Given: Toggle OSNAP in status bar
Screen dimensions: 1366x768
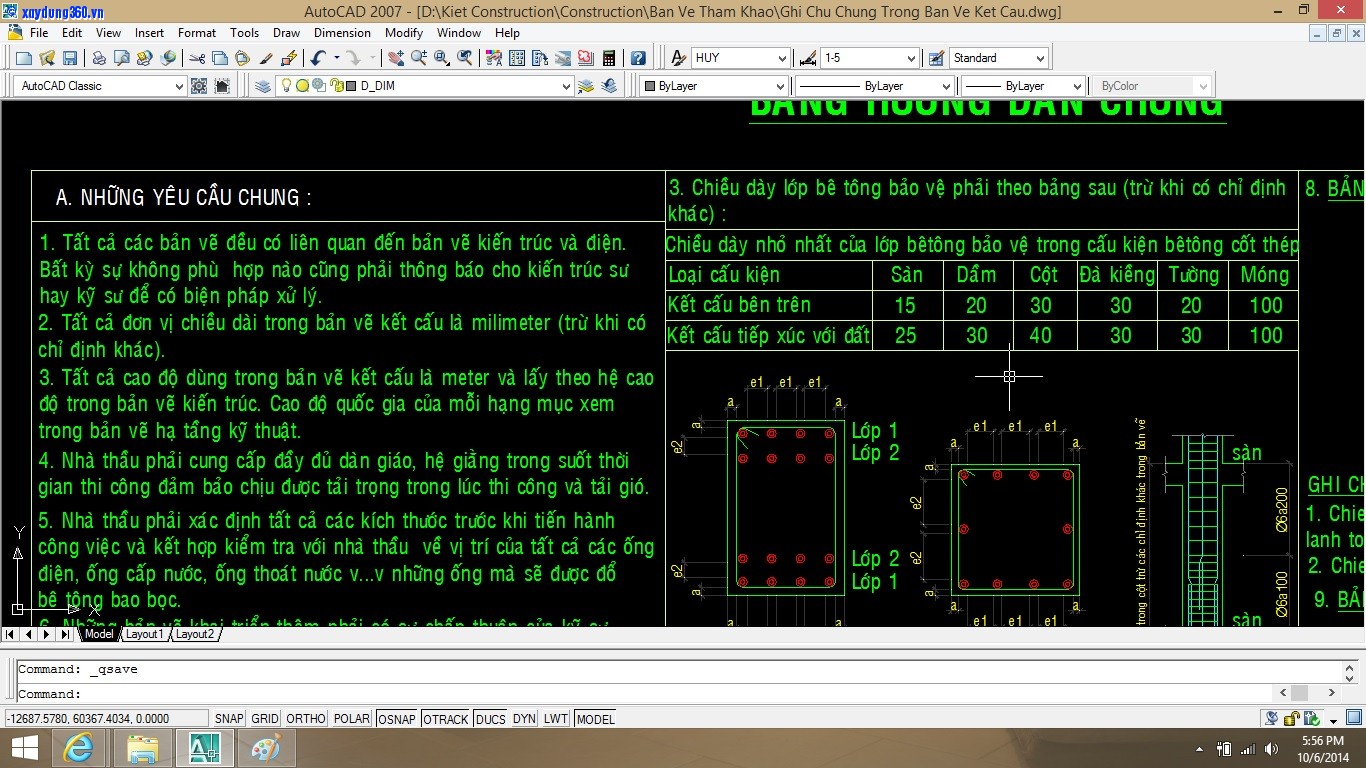Looking at the screenshot, I should 397,718.
